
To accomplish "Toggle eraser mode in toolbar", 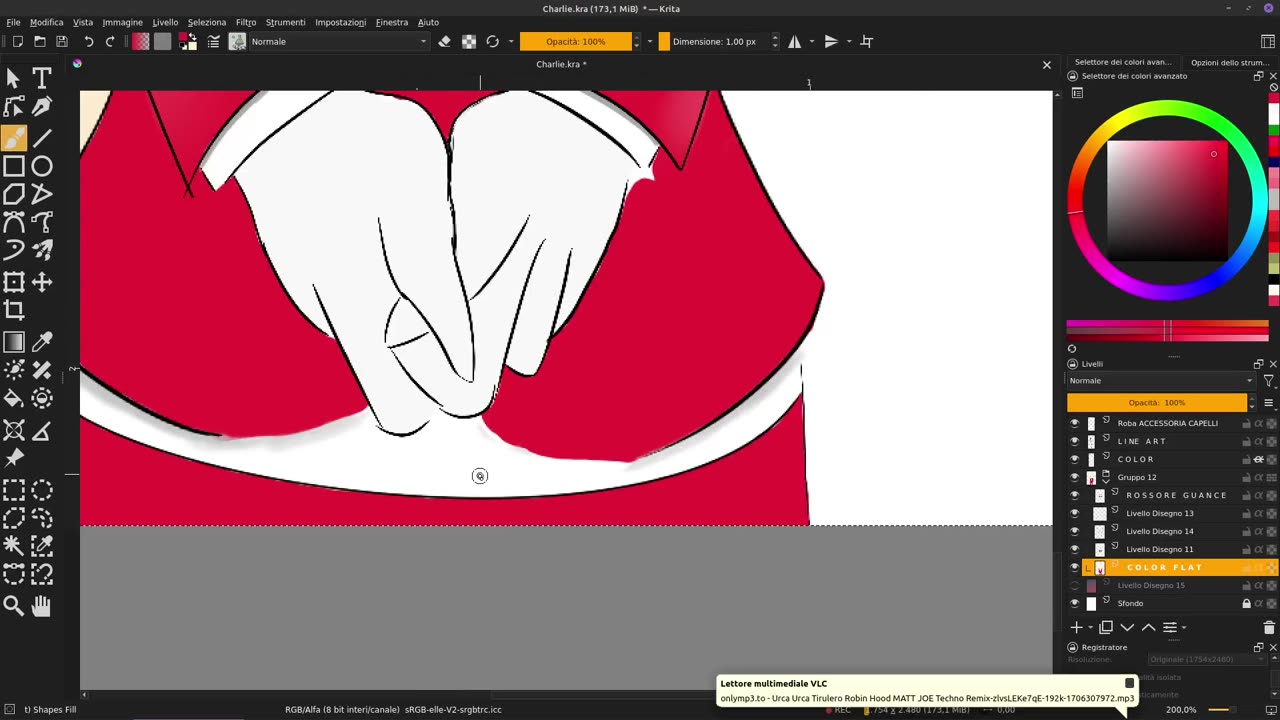I will (445, 41).
